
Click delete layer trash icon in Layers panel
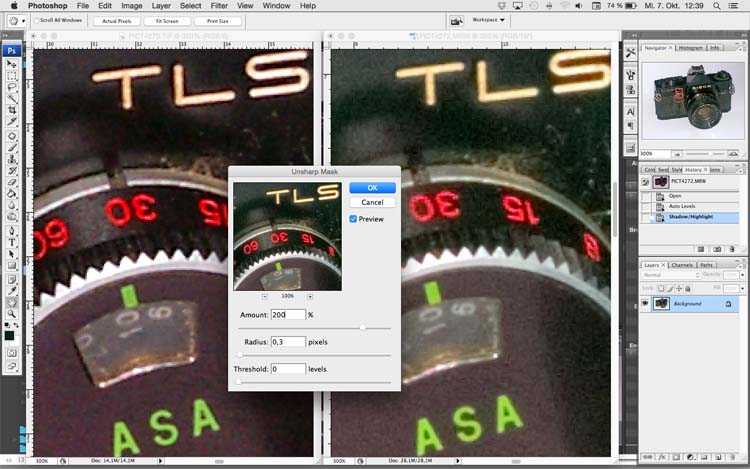click(x=732, y=457)
